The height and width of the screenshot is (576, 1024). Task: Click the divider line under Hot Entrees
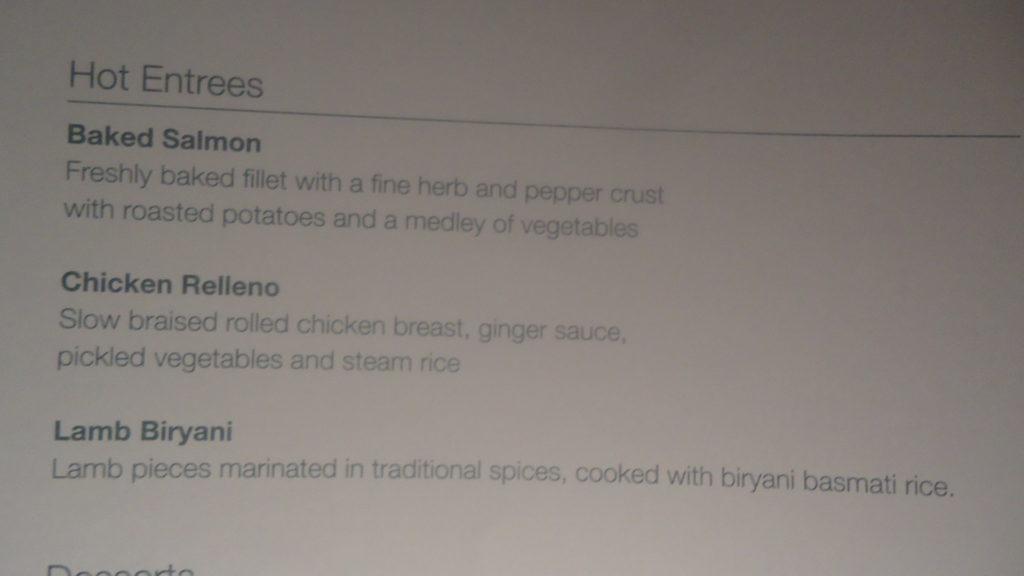(543, 119)
